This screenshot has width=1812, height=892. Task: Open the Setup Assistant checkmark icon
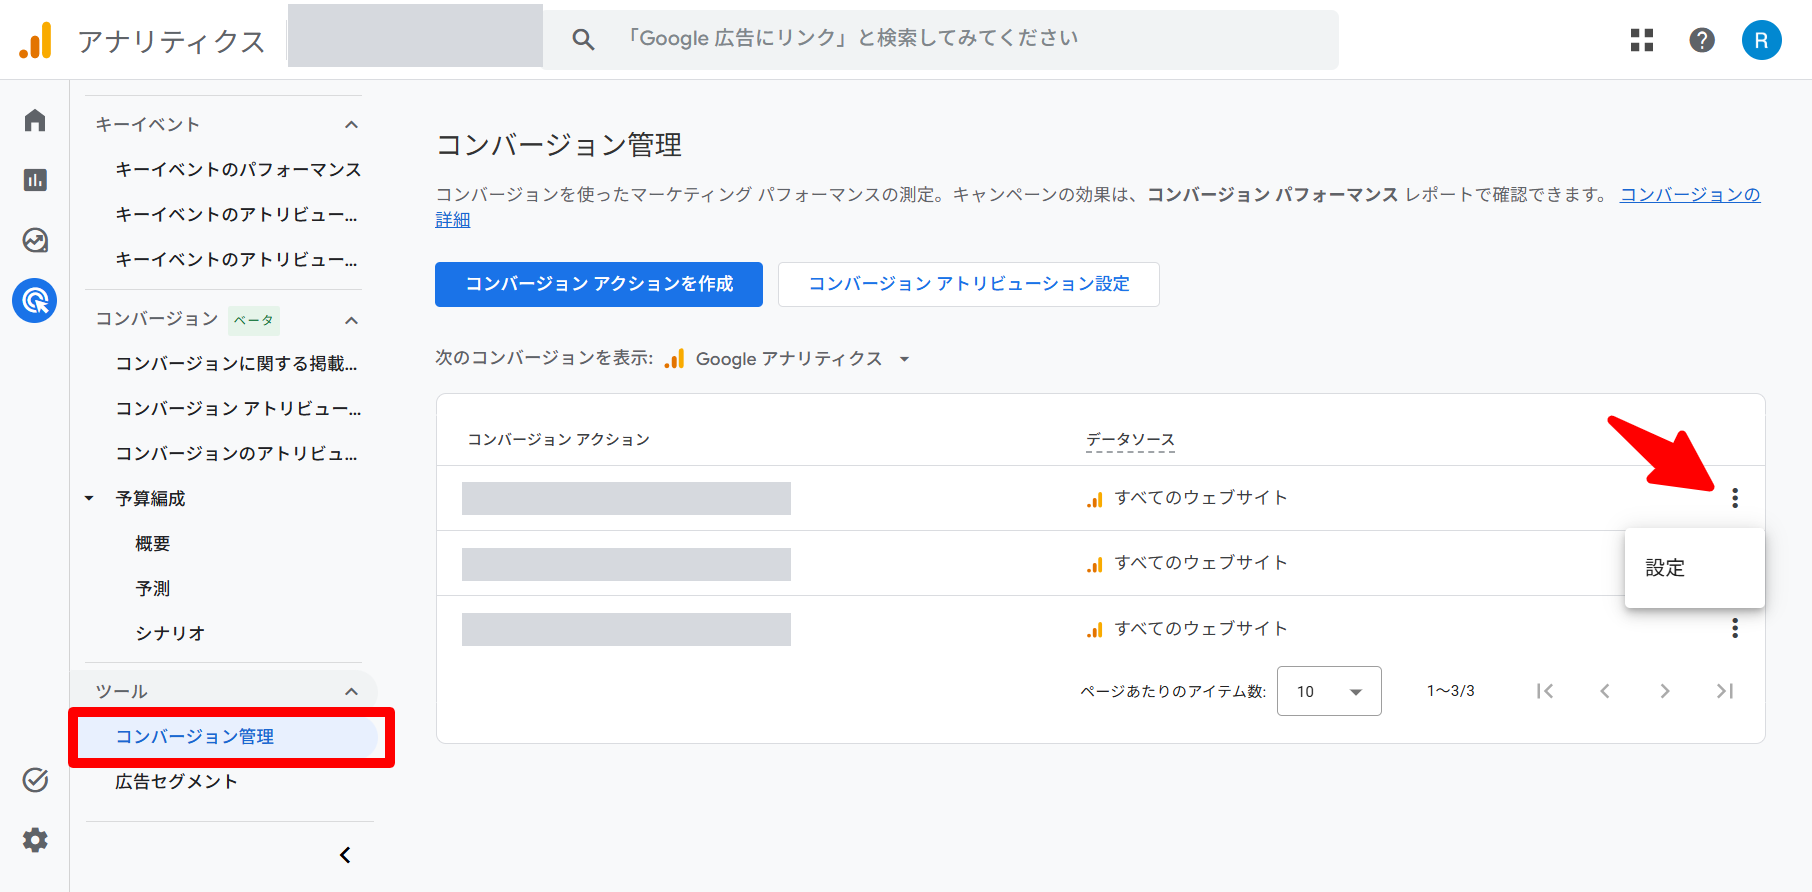[35, 780]
